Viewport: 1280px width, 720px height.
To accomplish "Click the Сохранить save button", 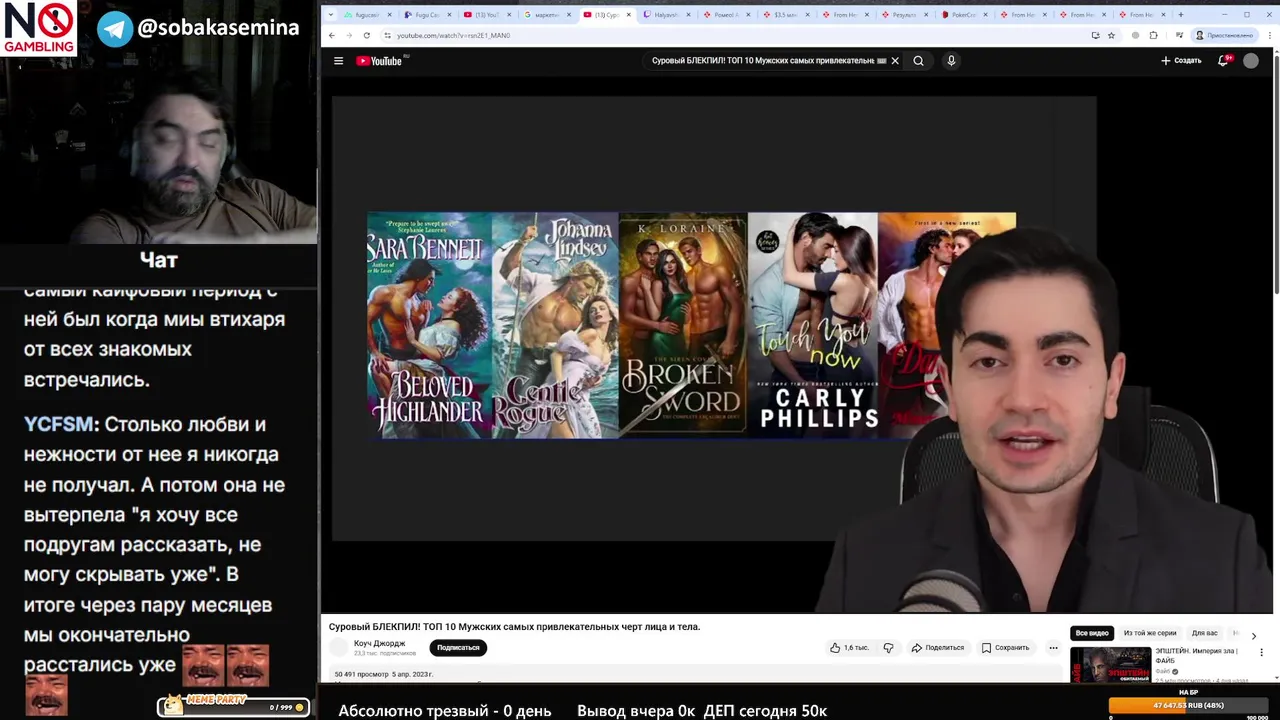I will [x=1006, y=648].
